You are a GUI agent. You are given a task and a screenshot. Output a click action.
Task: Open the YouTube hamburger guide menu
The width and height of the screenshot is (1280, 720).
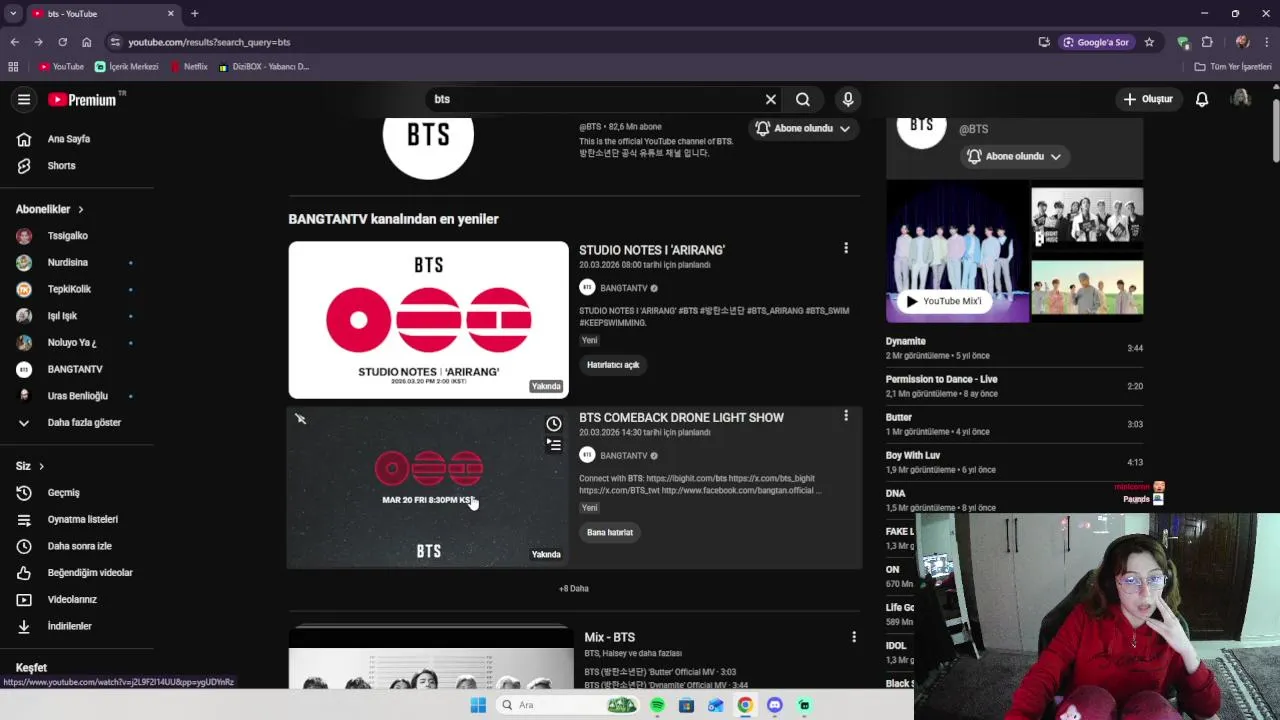point(24,99)
